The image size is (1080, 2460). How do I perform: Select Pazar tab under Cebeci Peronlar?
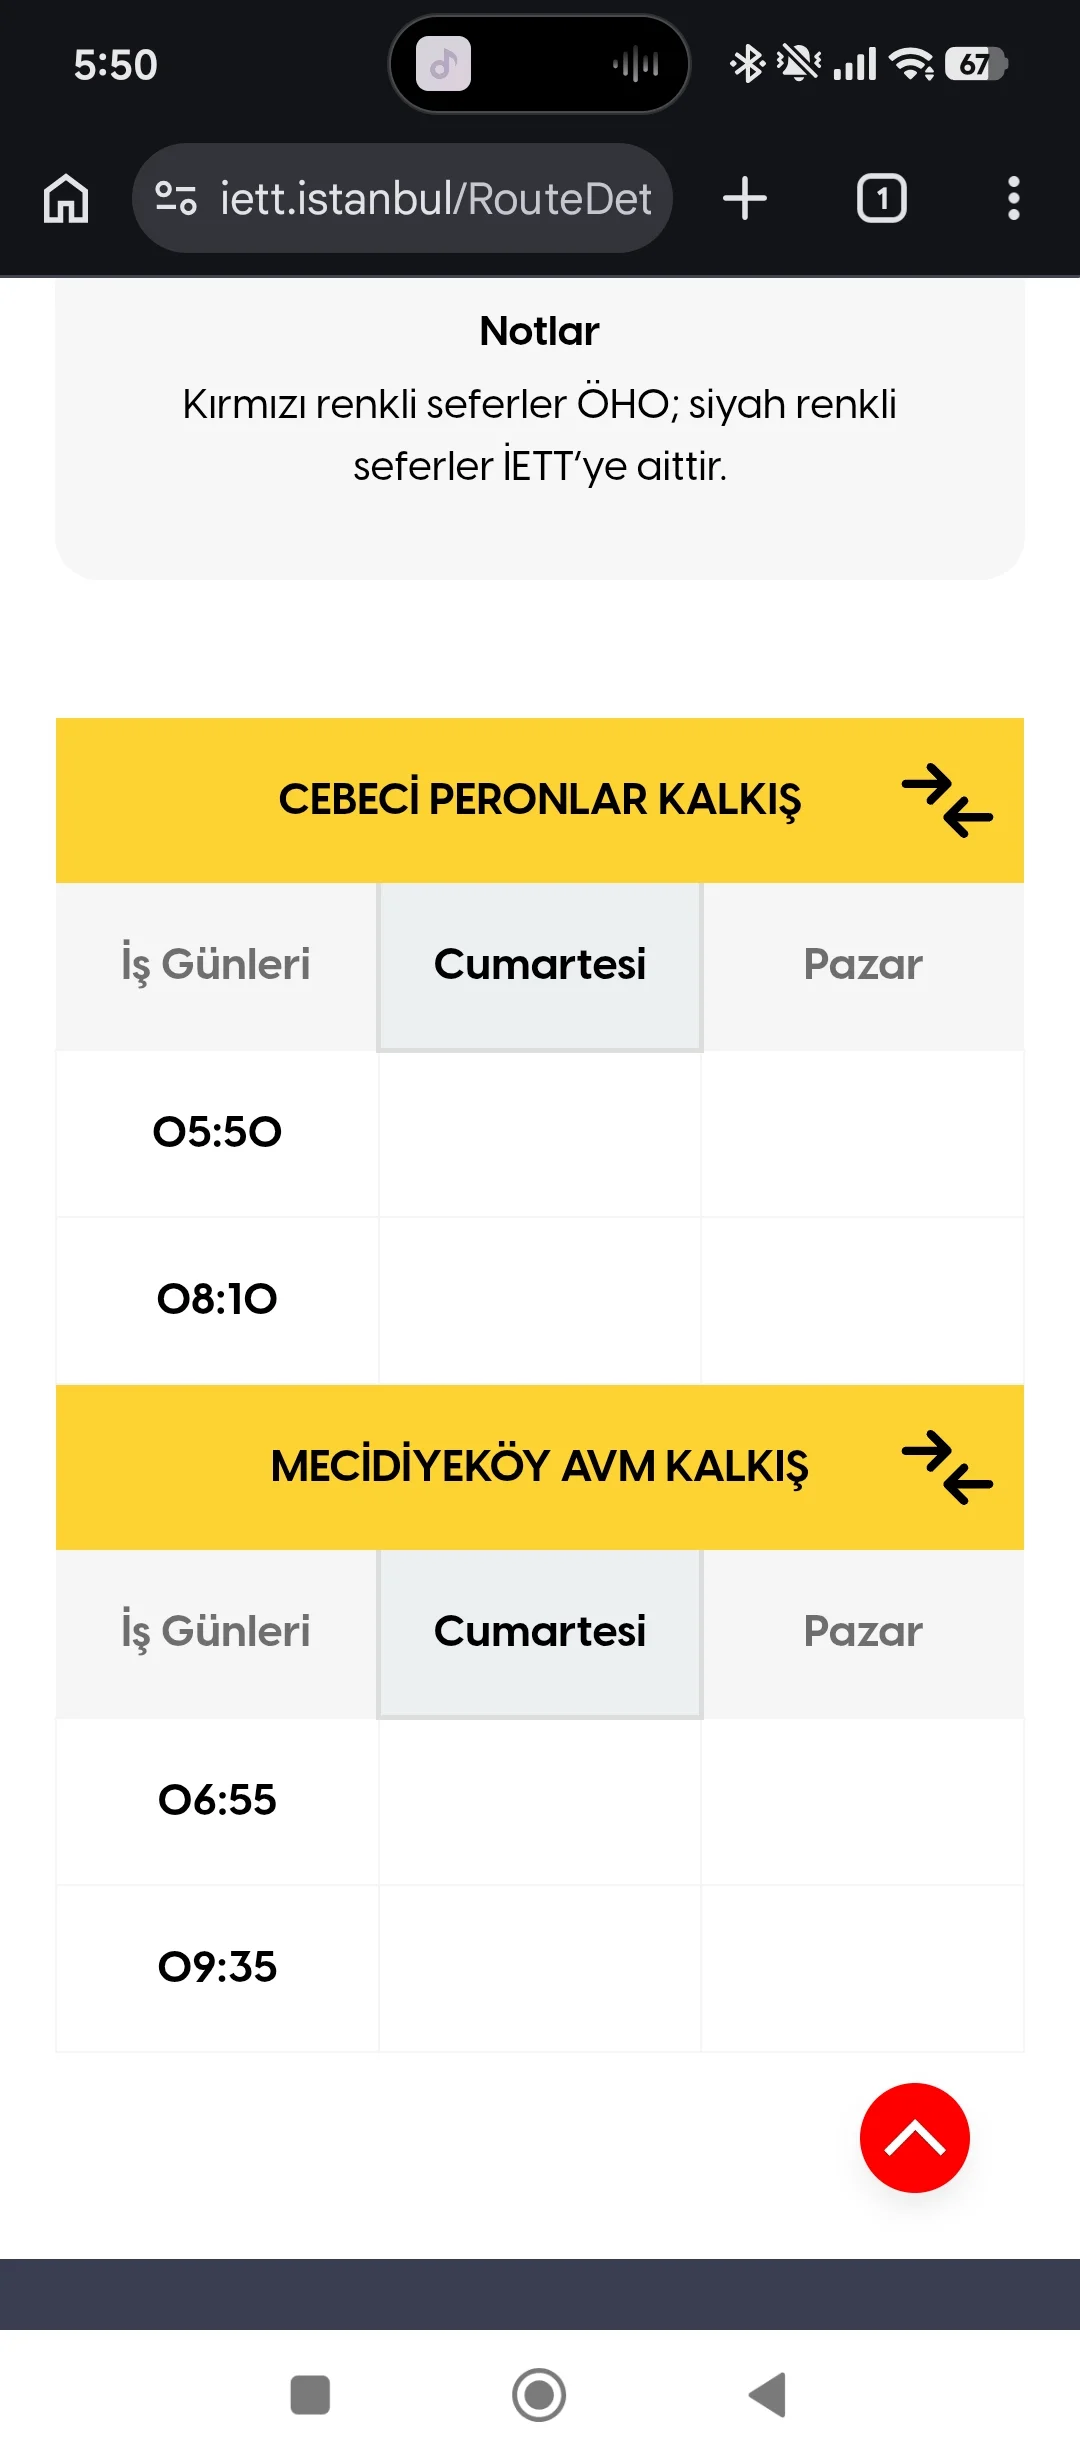863,965
